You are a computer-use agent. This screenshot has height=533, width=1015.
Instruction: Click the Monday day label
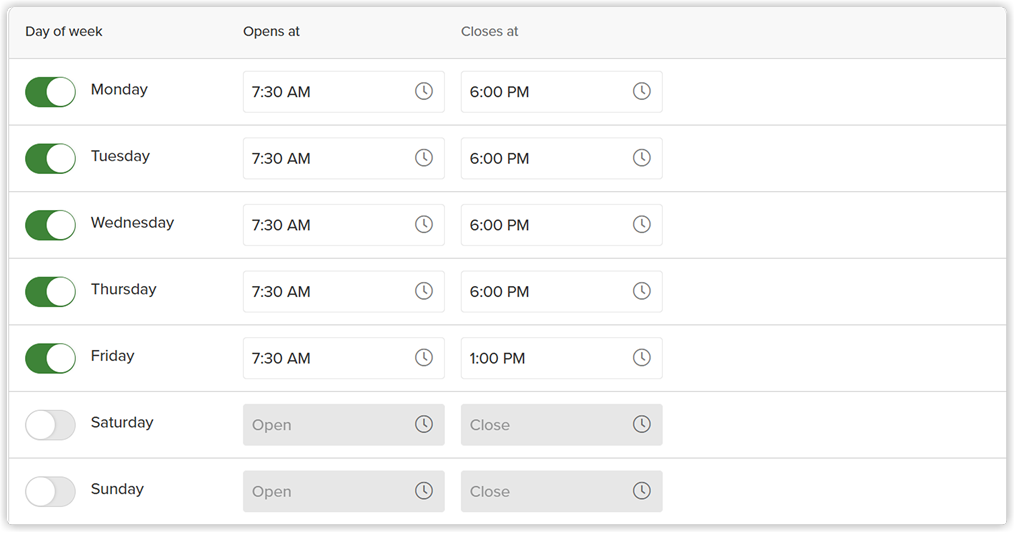119,89
